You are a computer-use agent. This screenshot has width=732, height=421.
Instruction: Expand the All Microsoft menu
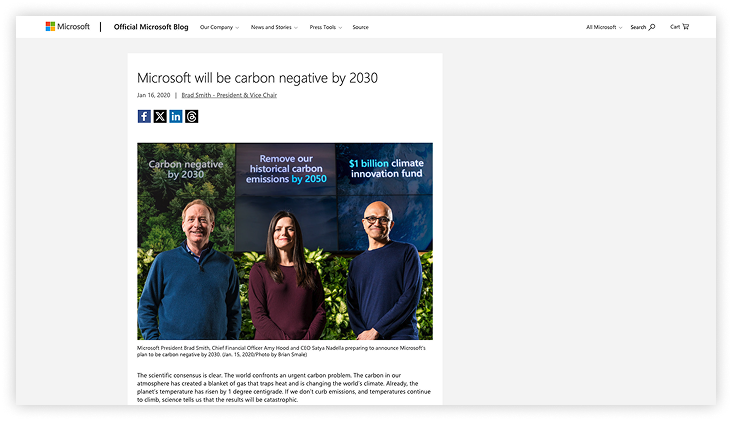tap(603, 27)
